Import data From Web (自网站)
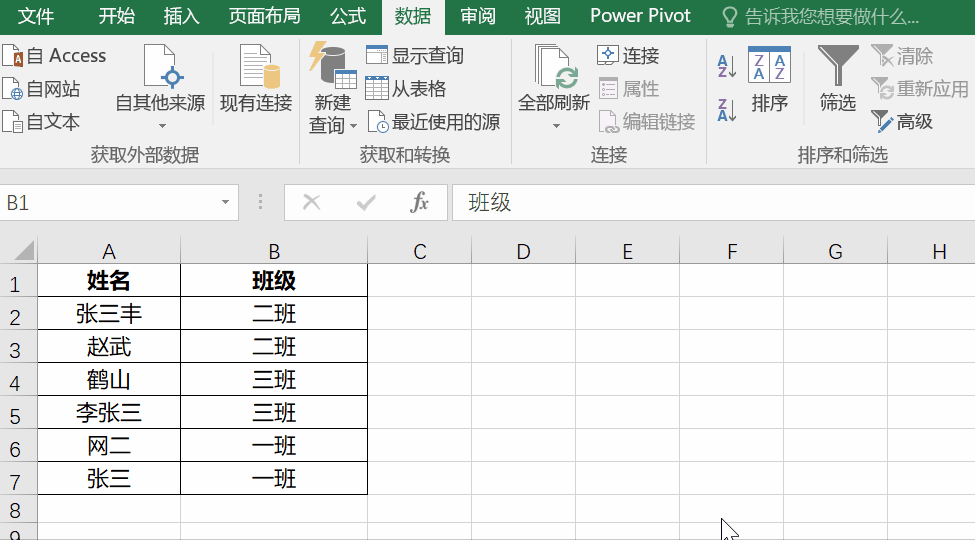This screenshot has width=975, height=540. [x=42, y=89]
